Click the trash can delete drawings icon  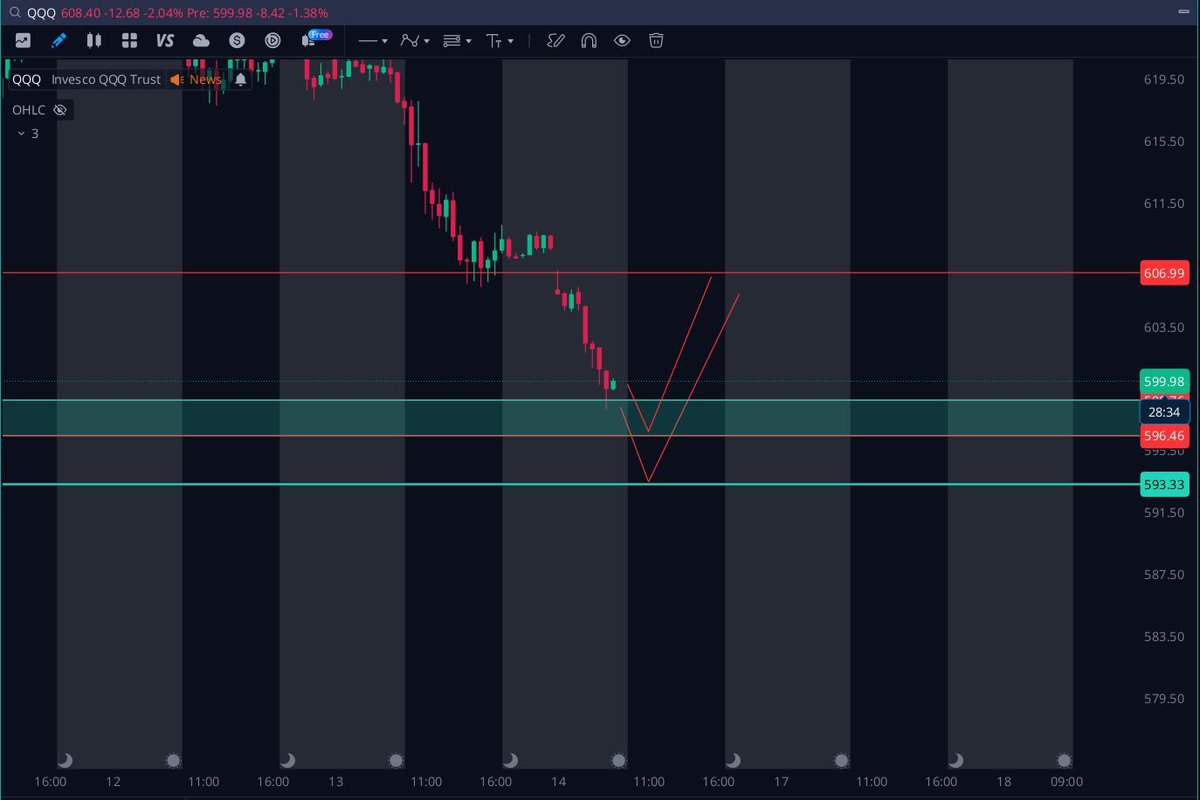pyautogui.click(x=656, y=41)
